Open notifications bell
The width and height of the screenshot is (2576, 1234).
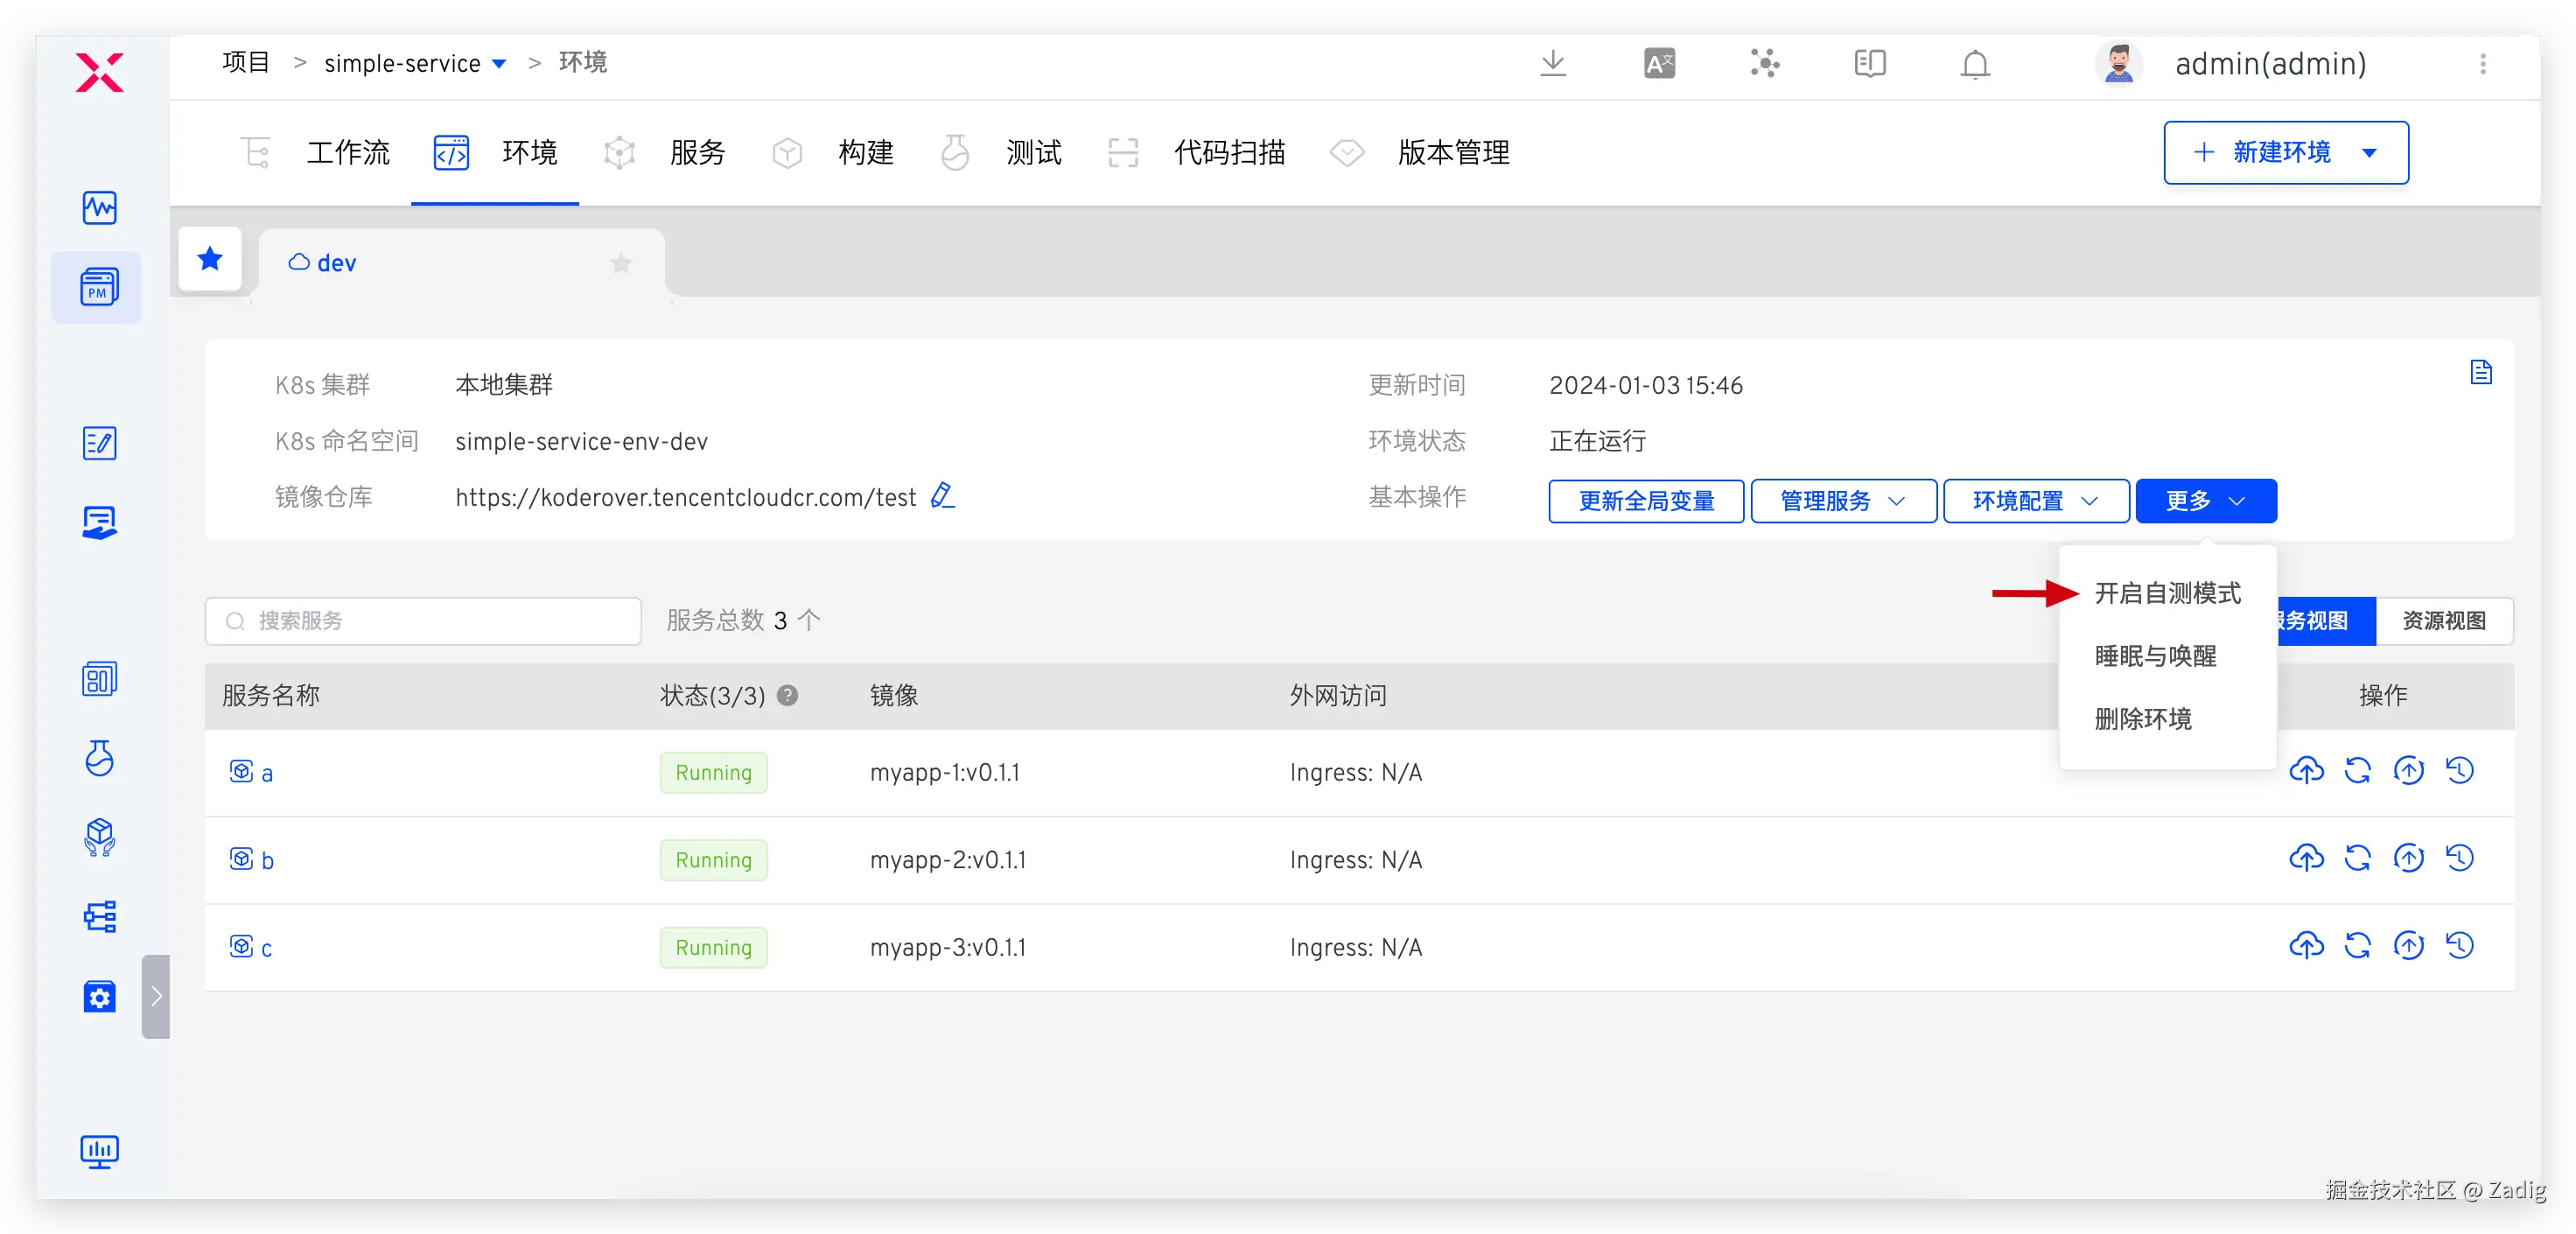[1975, 64]
